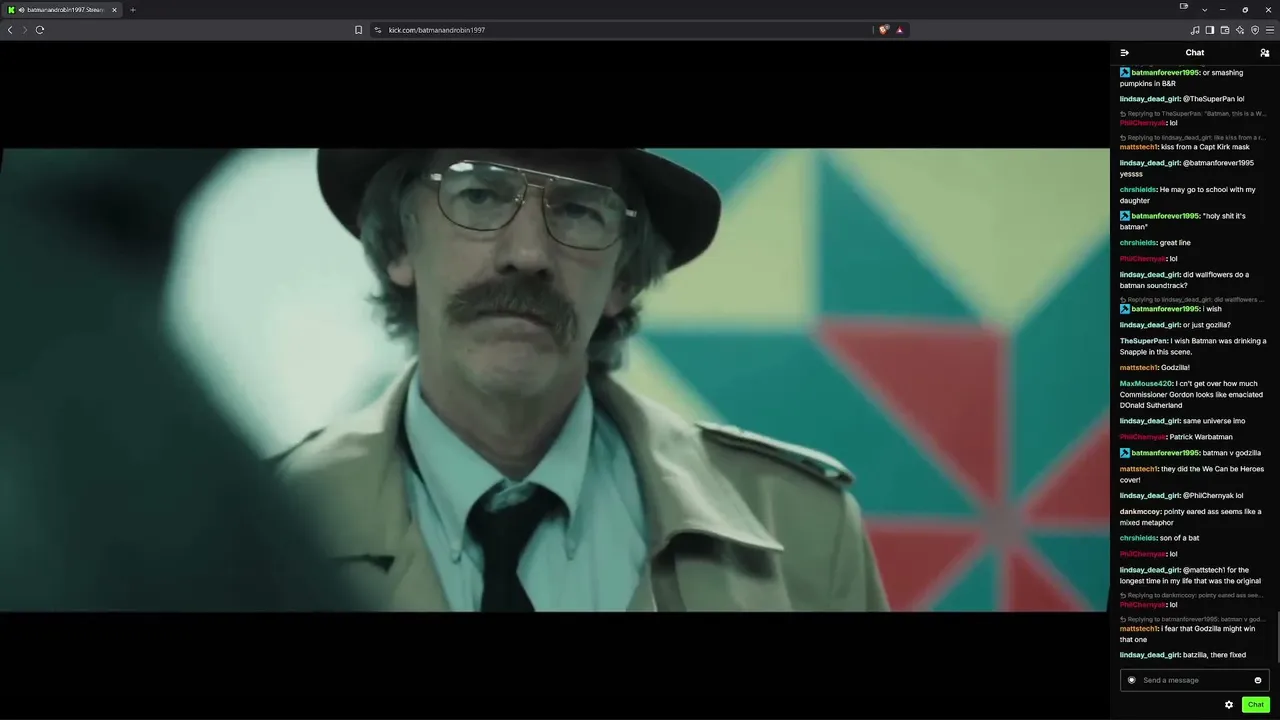
Task: Reload the Kick page
Action: point(40,30)
